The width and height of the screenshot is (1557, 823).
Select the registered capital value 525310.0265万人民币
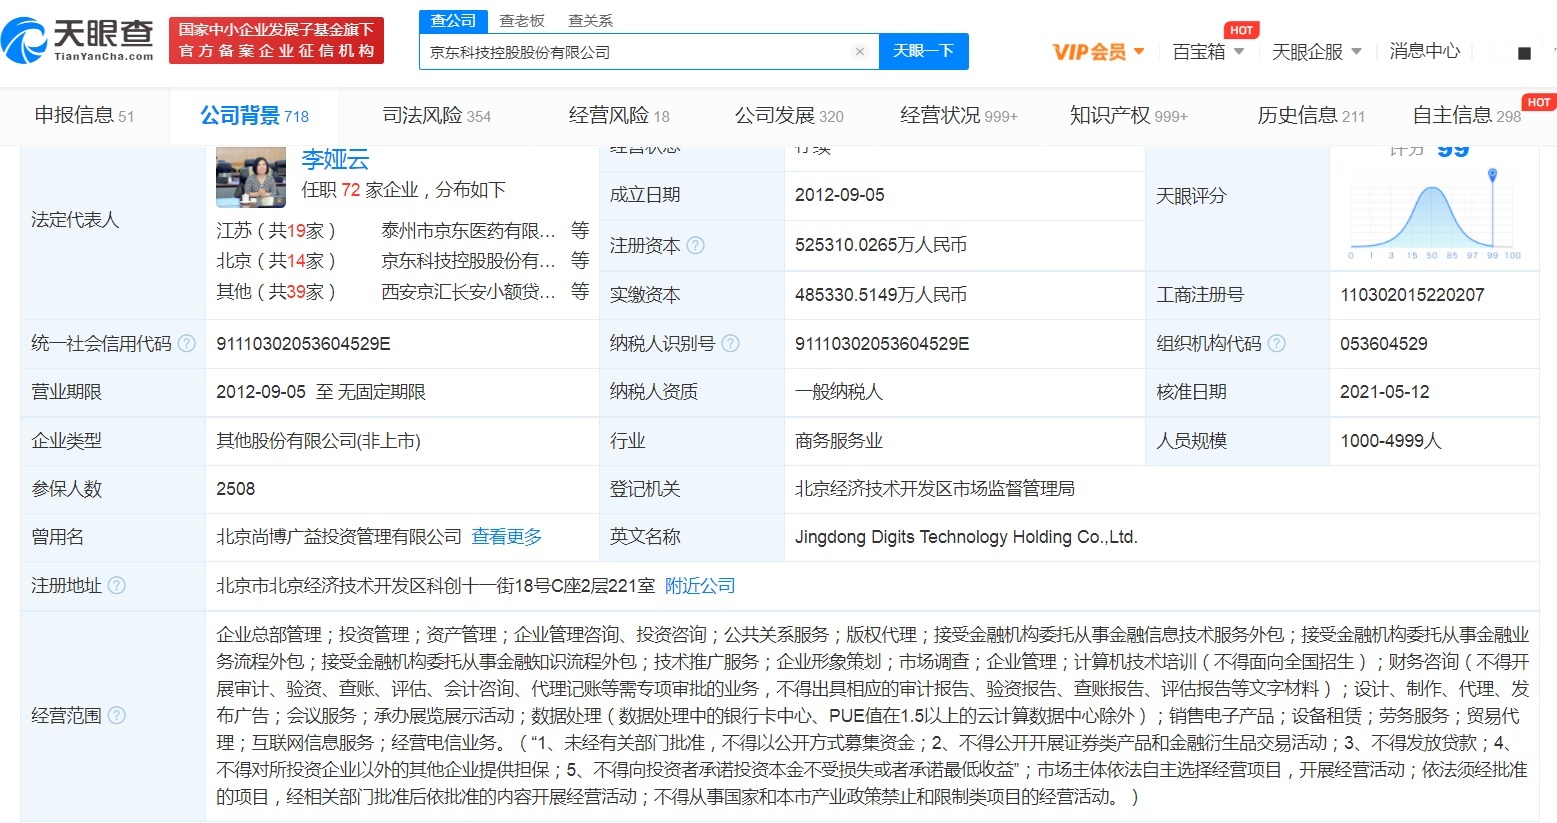pyautogui.click(x=881, y=245)
